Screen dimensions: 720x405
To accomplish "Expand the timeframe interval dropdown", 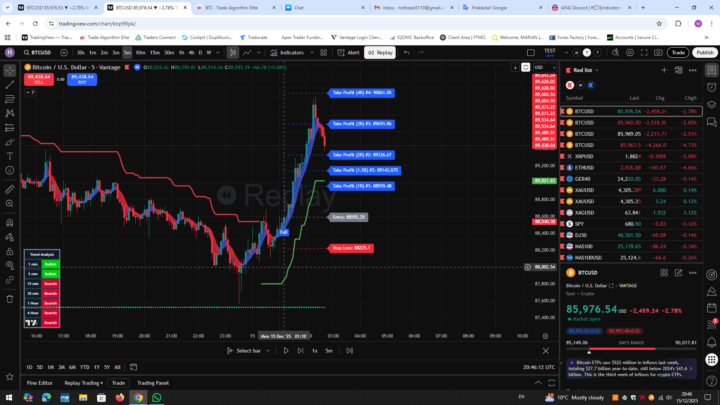I will coord(218,53).
